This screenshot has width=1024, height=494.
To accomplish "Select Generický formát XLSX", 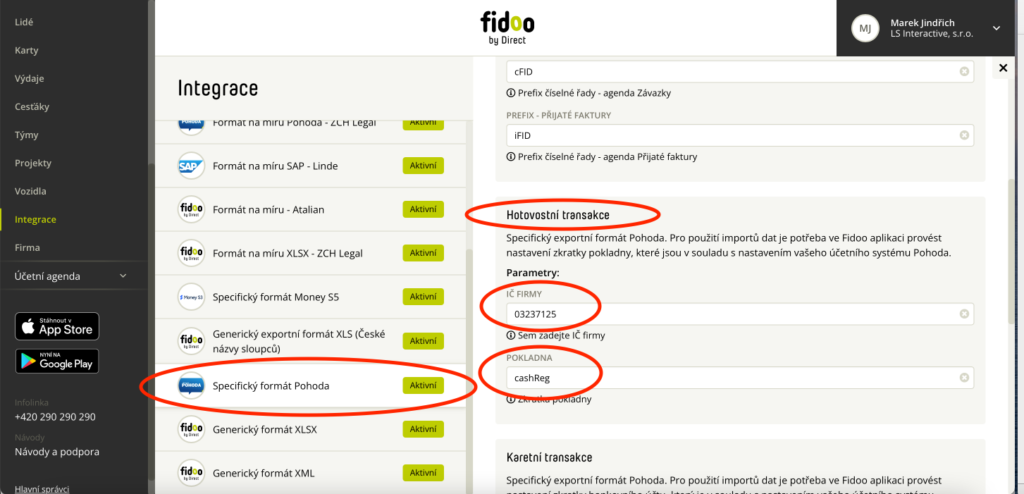I will (x=310, y=429).
